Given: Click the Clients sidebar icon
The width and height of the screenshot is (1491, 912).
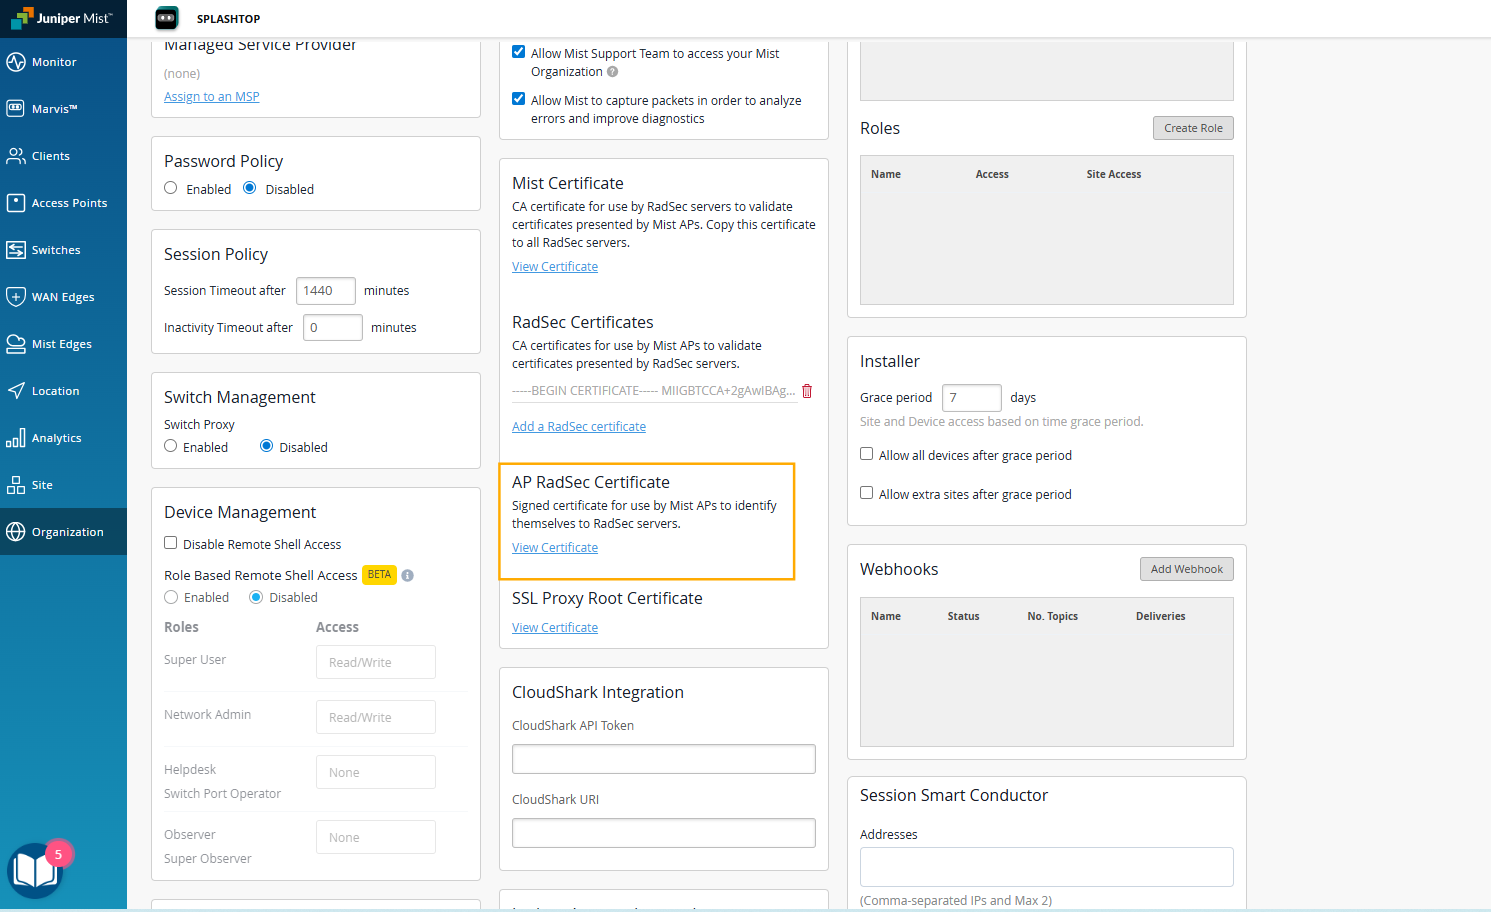Looking at the screenshot, I should 16,156.
